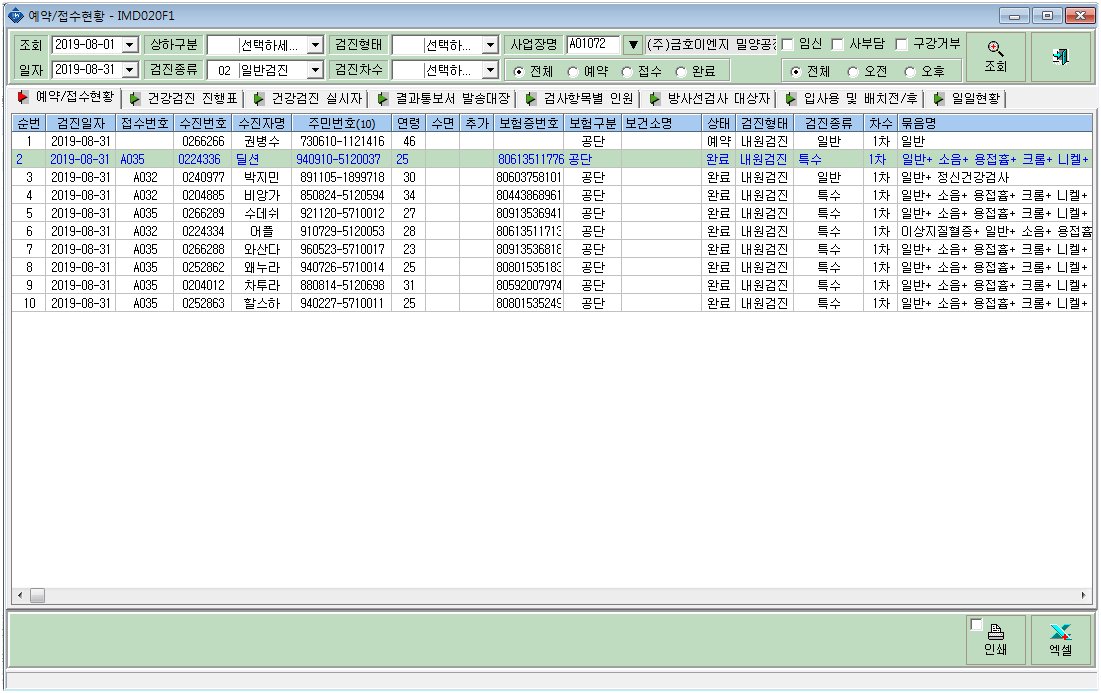Viewport: 1101px width, 693px height.
Task: Select the row for patient 박지민
Action: (552, 177)
